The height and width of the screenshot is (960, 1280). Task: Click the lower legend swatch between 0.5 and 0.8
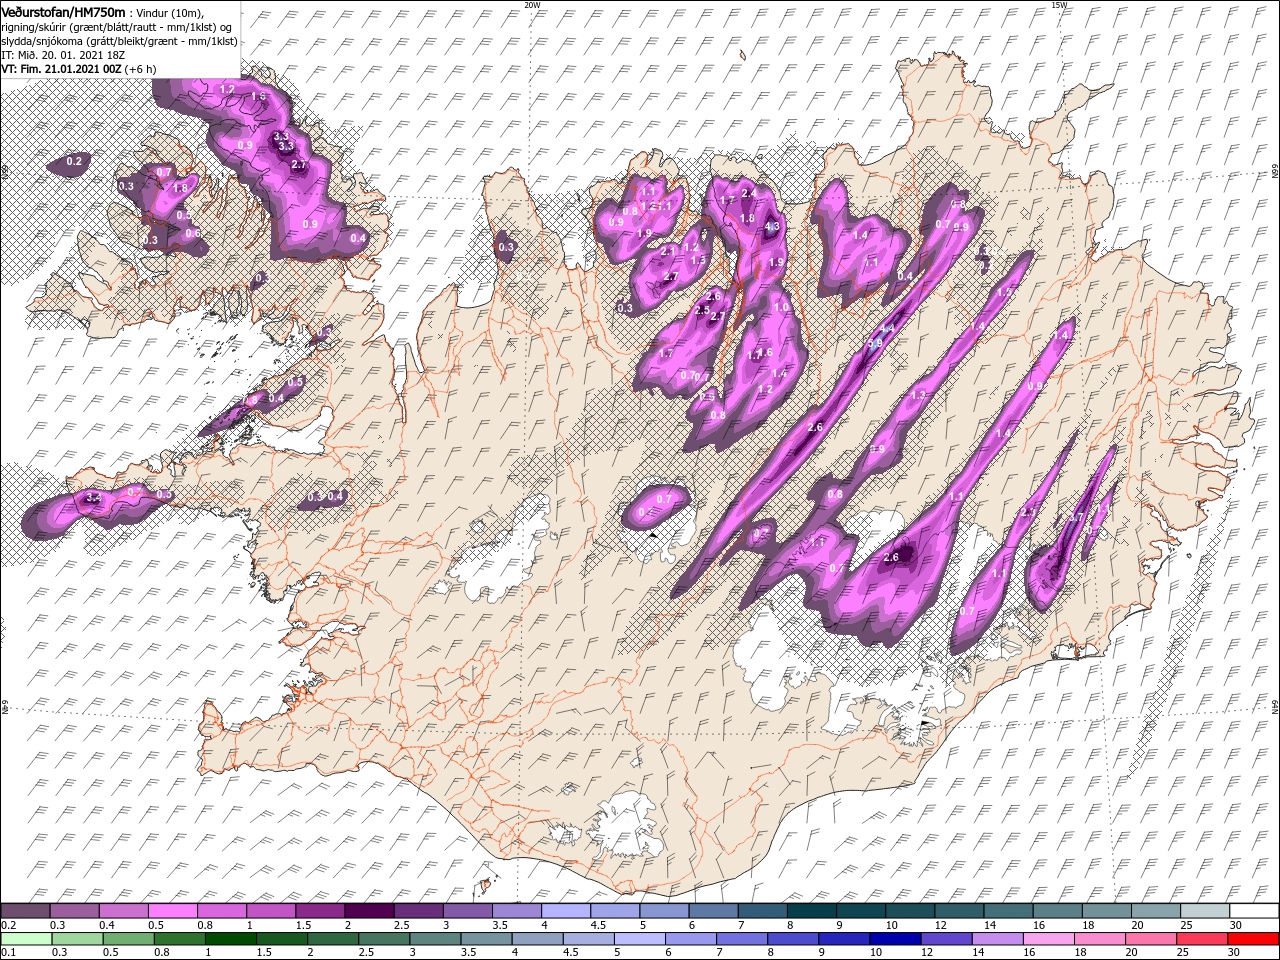pyautogui.click(x=128, y=938)
